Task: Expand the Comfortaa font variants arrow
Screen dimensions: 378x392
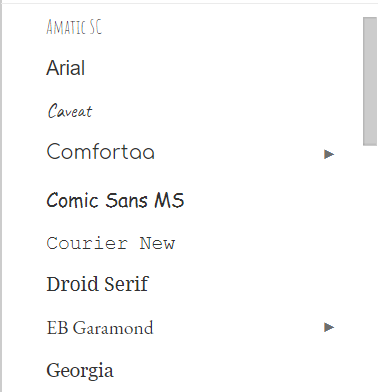Action: 329,154
